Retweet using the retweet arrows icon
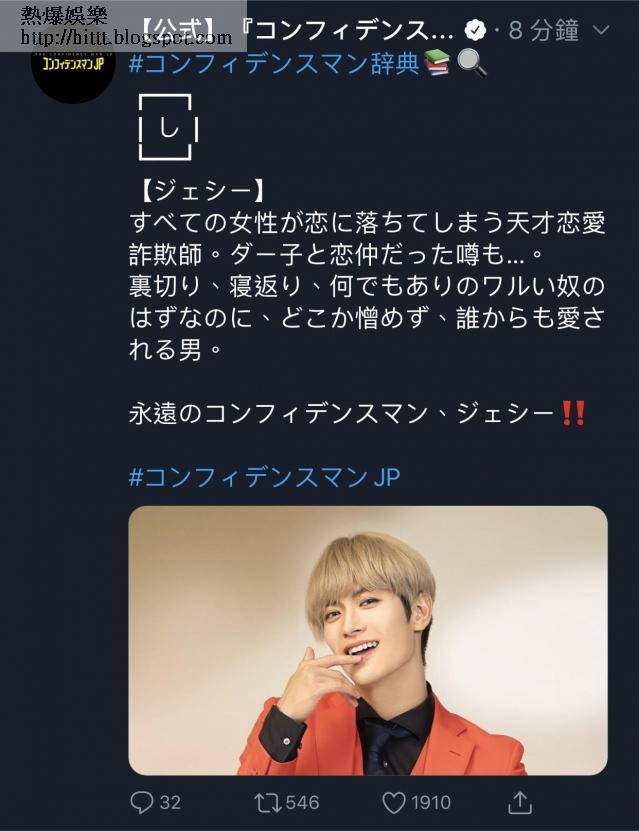Screen dimensions: 639x831 coord(269,802)
